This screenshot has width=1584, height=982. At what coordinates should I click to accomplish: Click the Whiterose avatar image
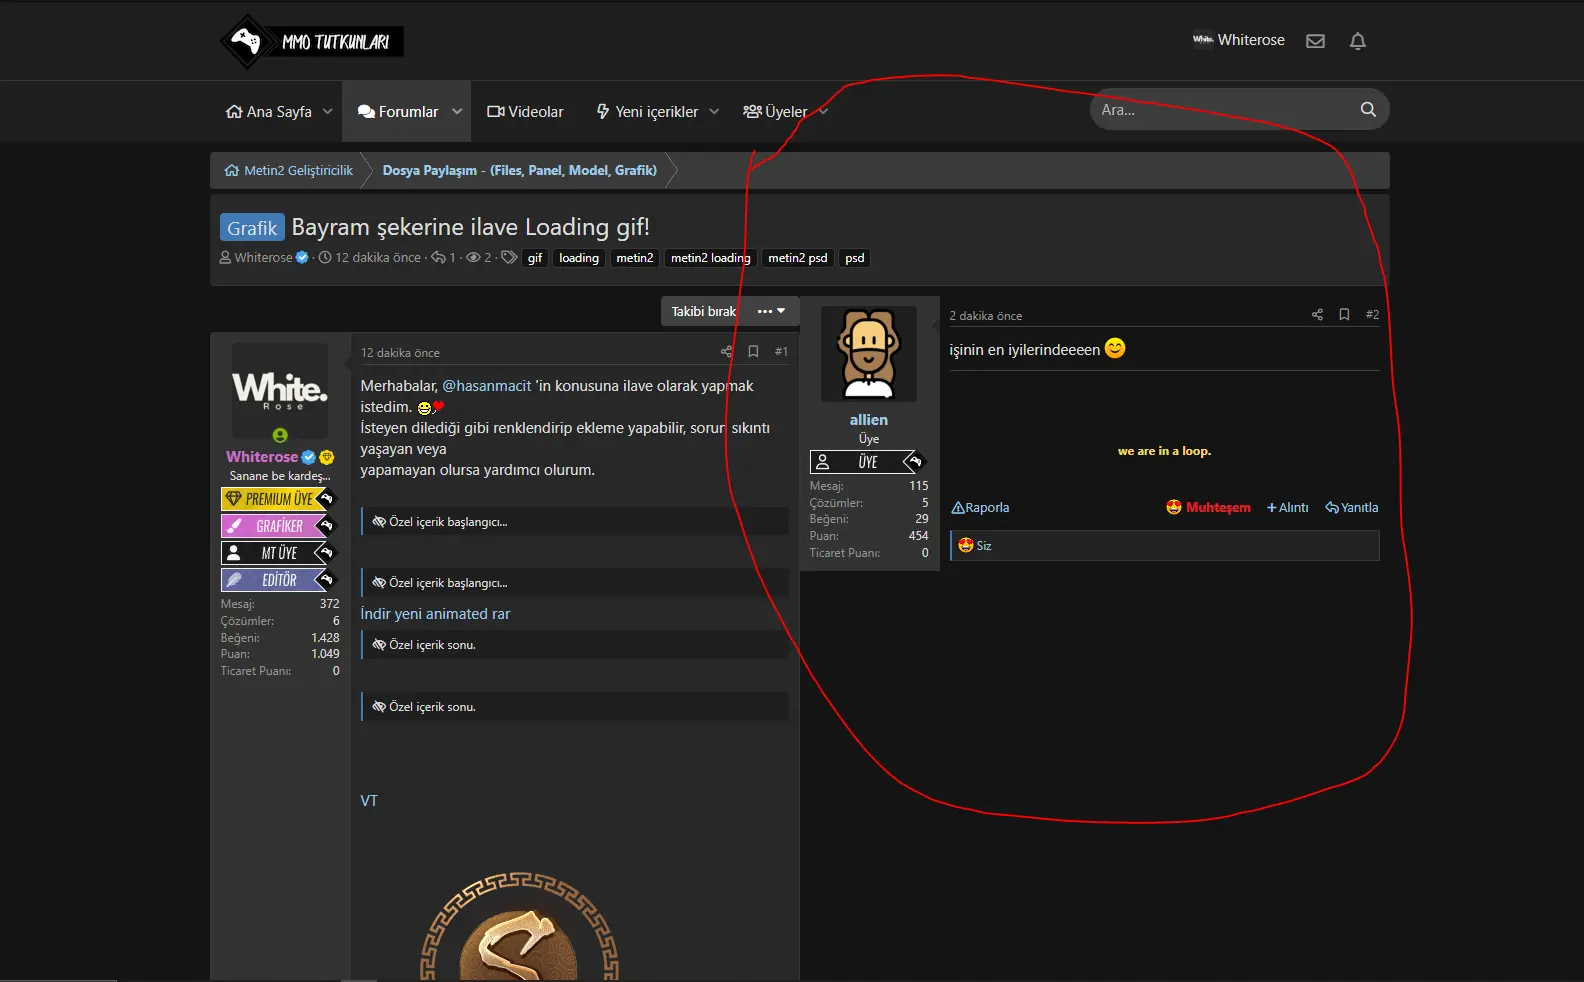click(280, 391)
